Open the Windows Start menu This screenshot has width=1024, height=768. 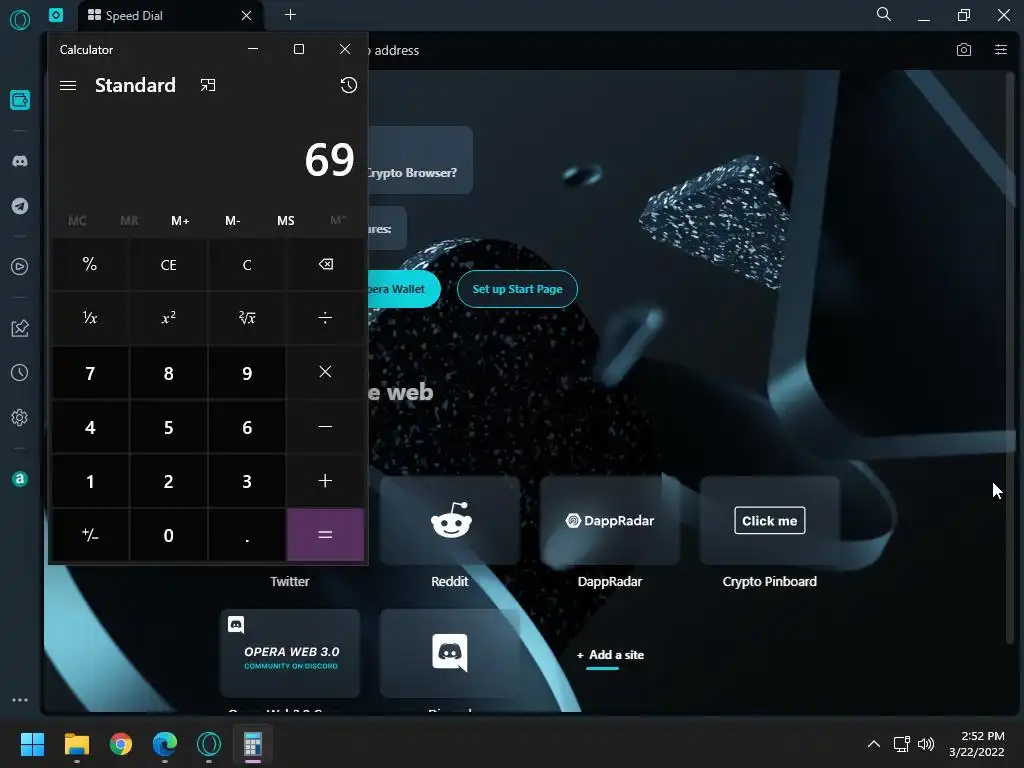pos(32,744)
